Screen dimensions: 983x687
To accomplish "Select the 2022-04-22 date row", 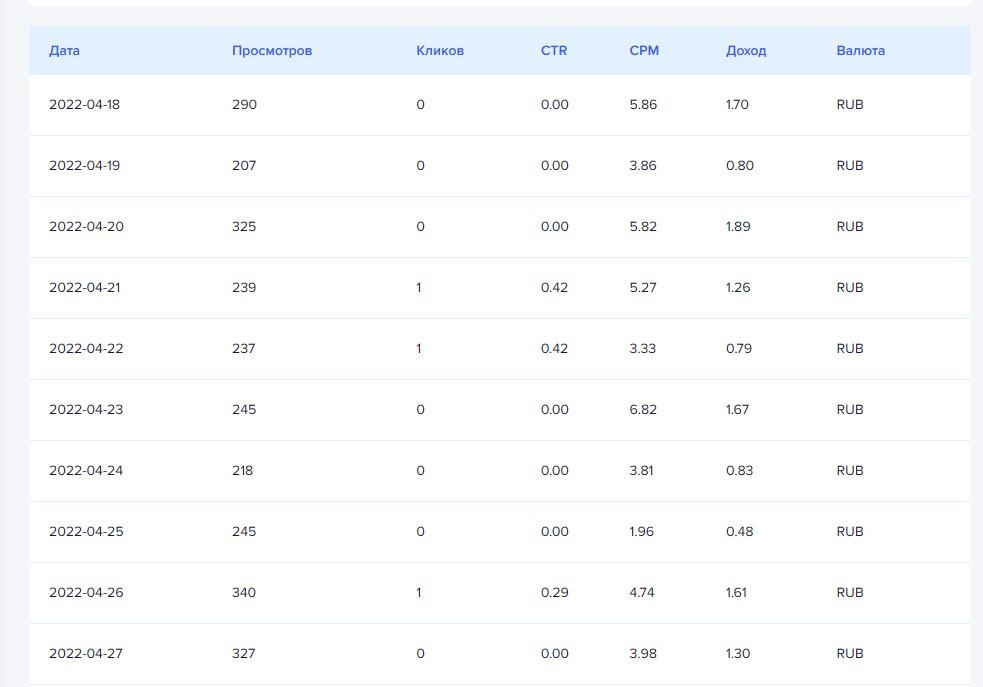I will tap(86, 348).
